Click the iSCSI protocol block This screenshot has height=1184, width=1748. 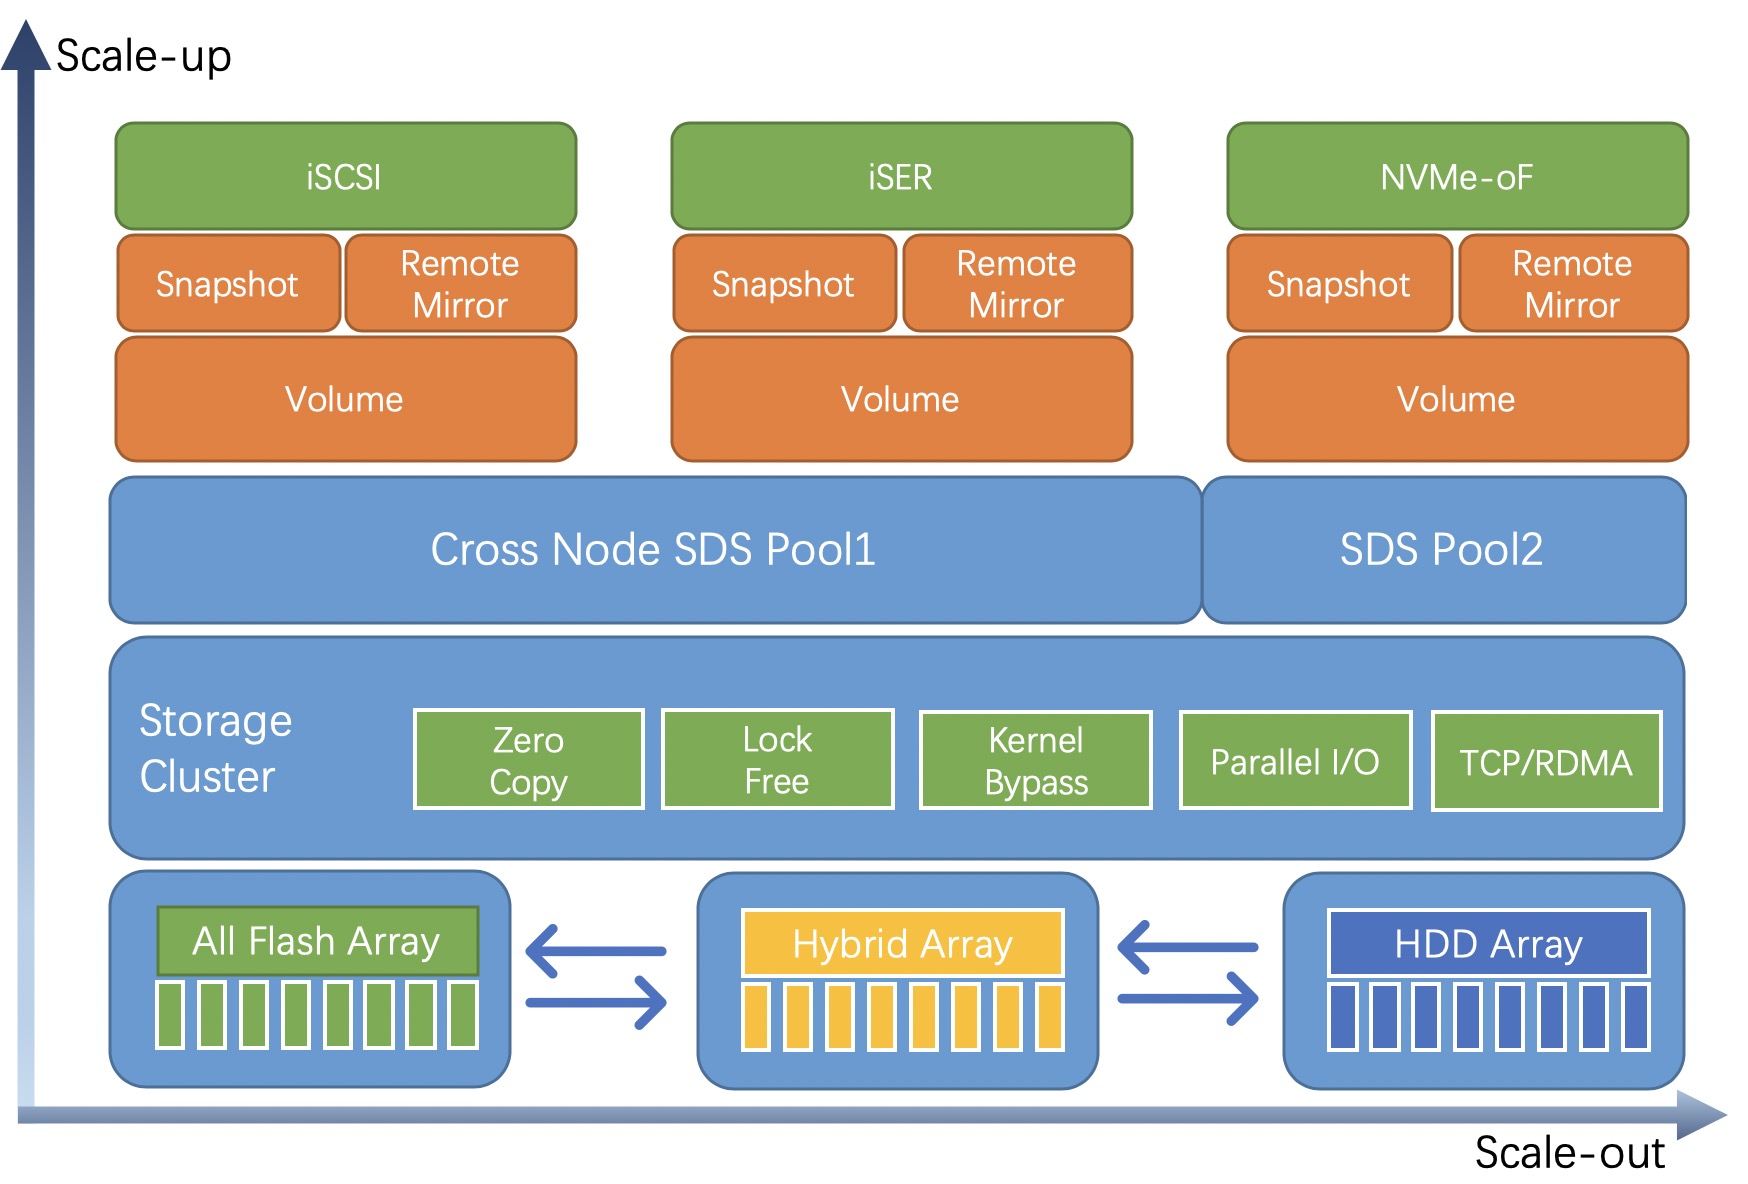(346, 177)
